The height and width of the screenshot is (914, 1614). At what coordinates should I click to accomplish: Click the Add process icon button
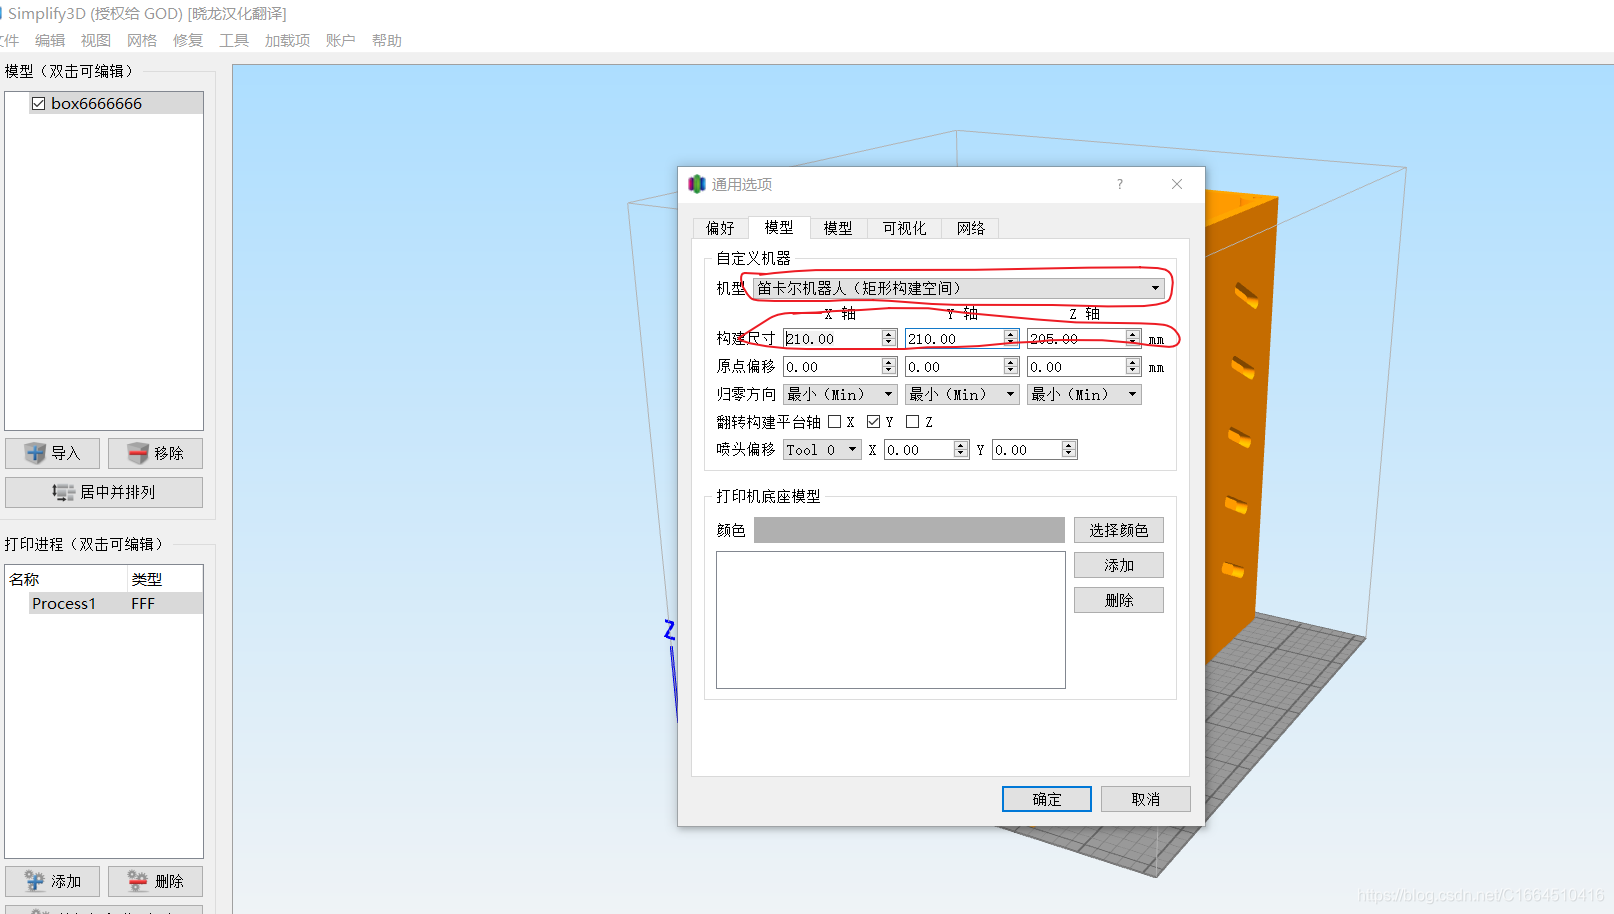pos(52,881)
